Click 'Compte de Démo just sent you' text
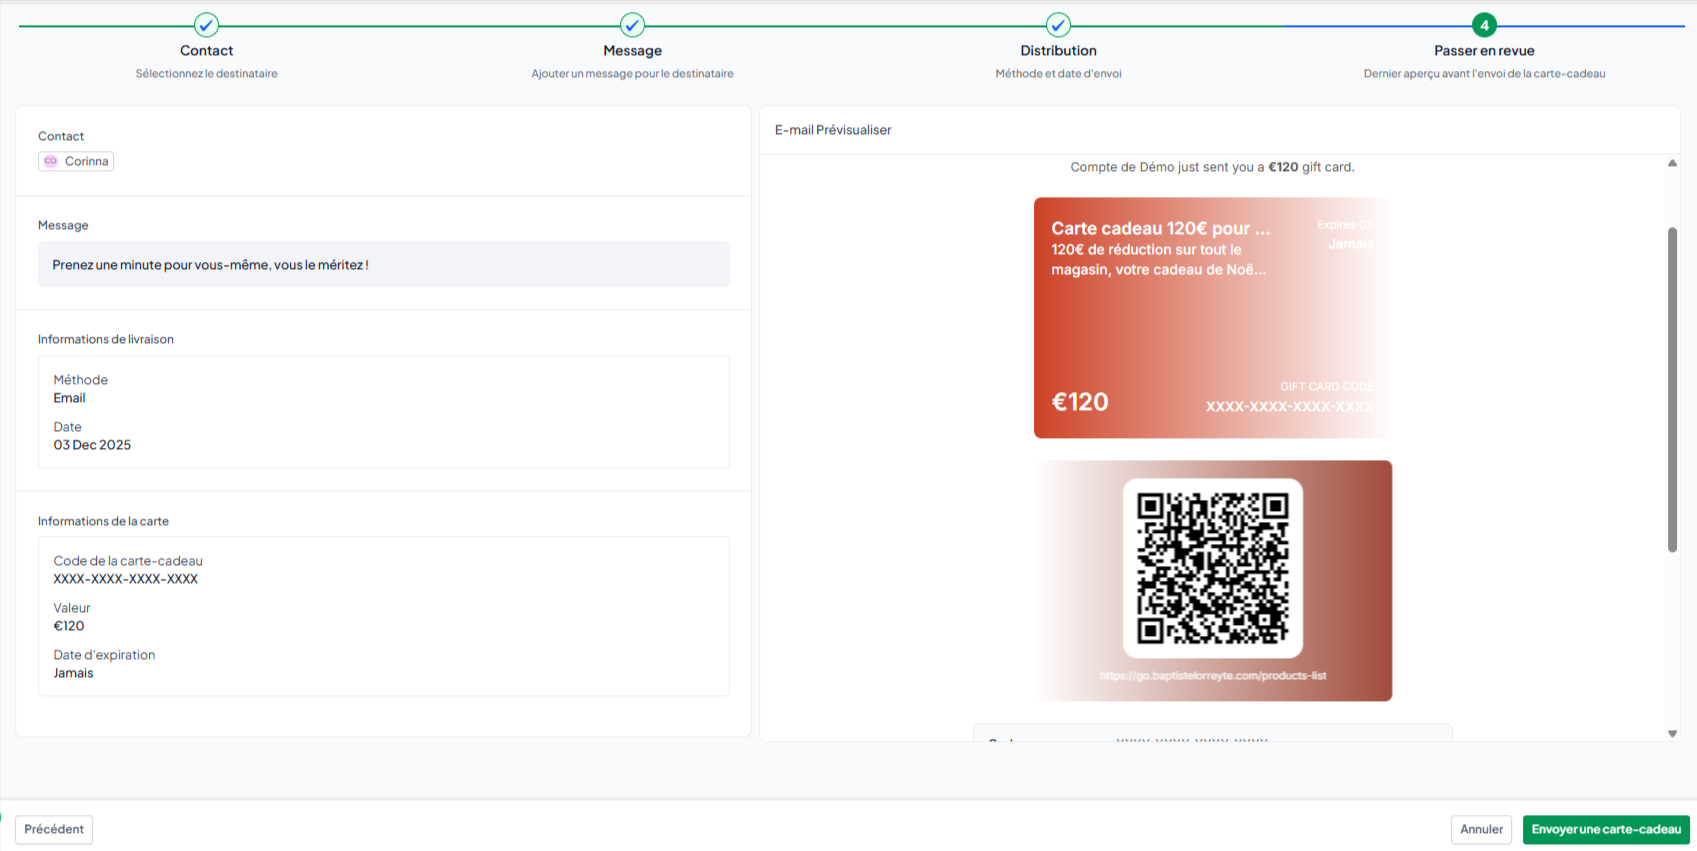1697x851 pixels. (1212, 167)
